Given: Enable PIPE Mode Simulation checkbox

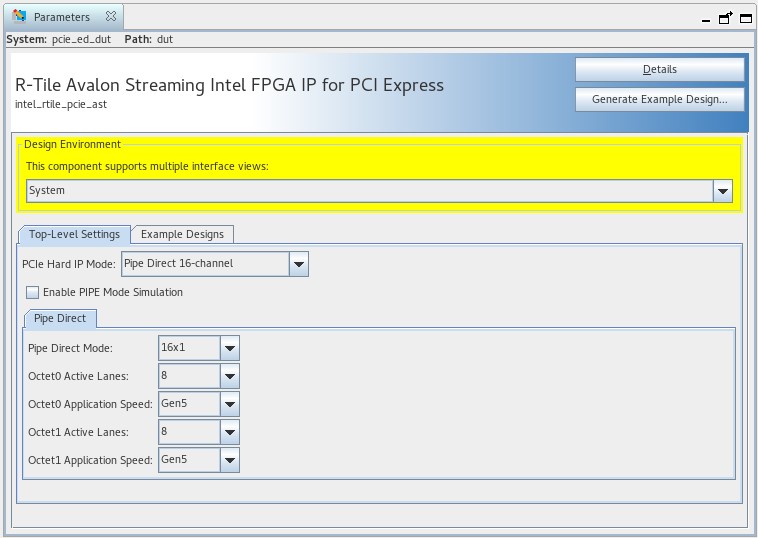Looking at the screenshot, I should click(33, 293).
